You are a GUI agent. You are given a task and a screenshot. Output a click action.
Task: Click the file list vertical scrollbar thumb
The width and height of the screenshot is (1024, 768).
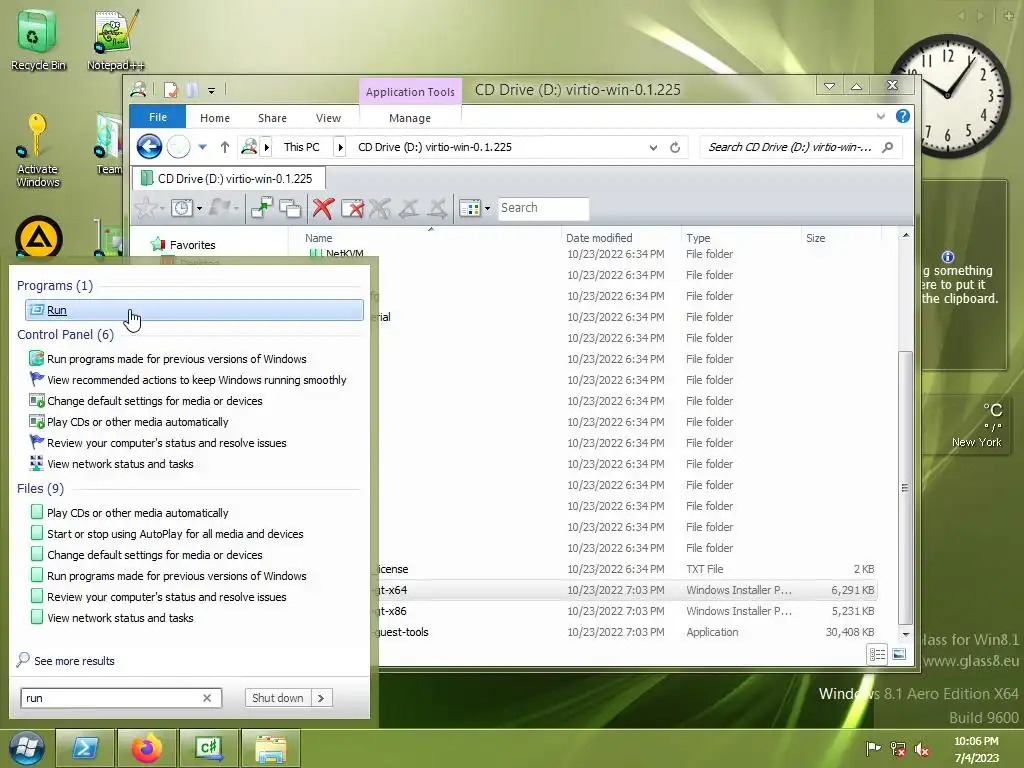click(x=905, y=487)
